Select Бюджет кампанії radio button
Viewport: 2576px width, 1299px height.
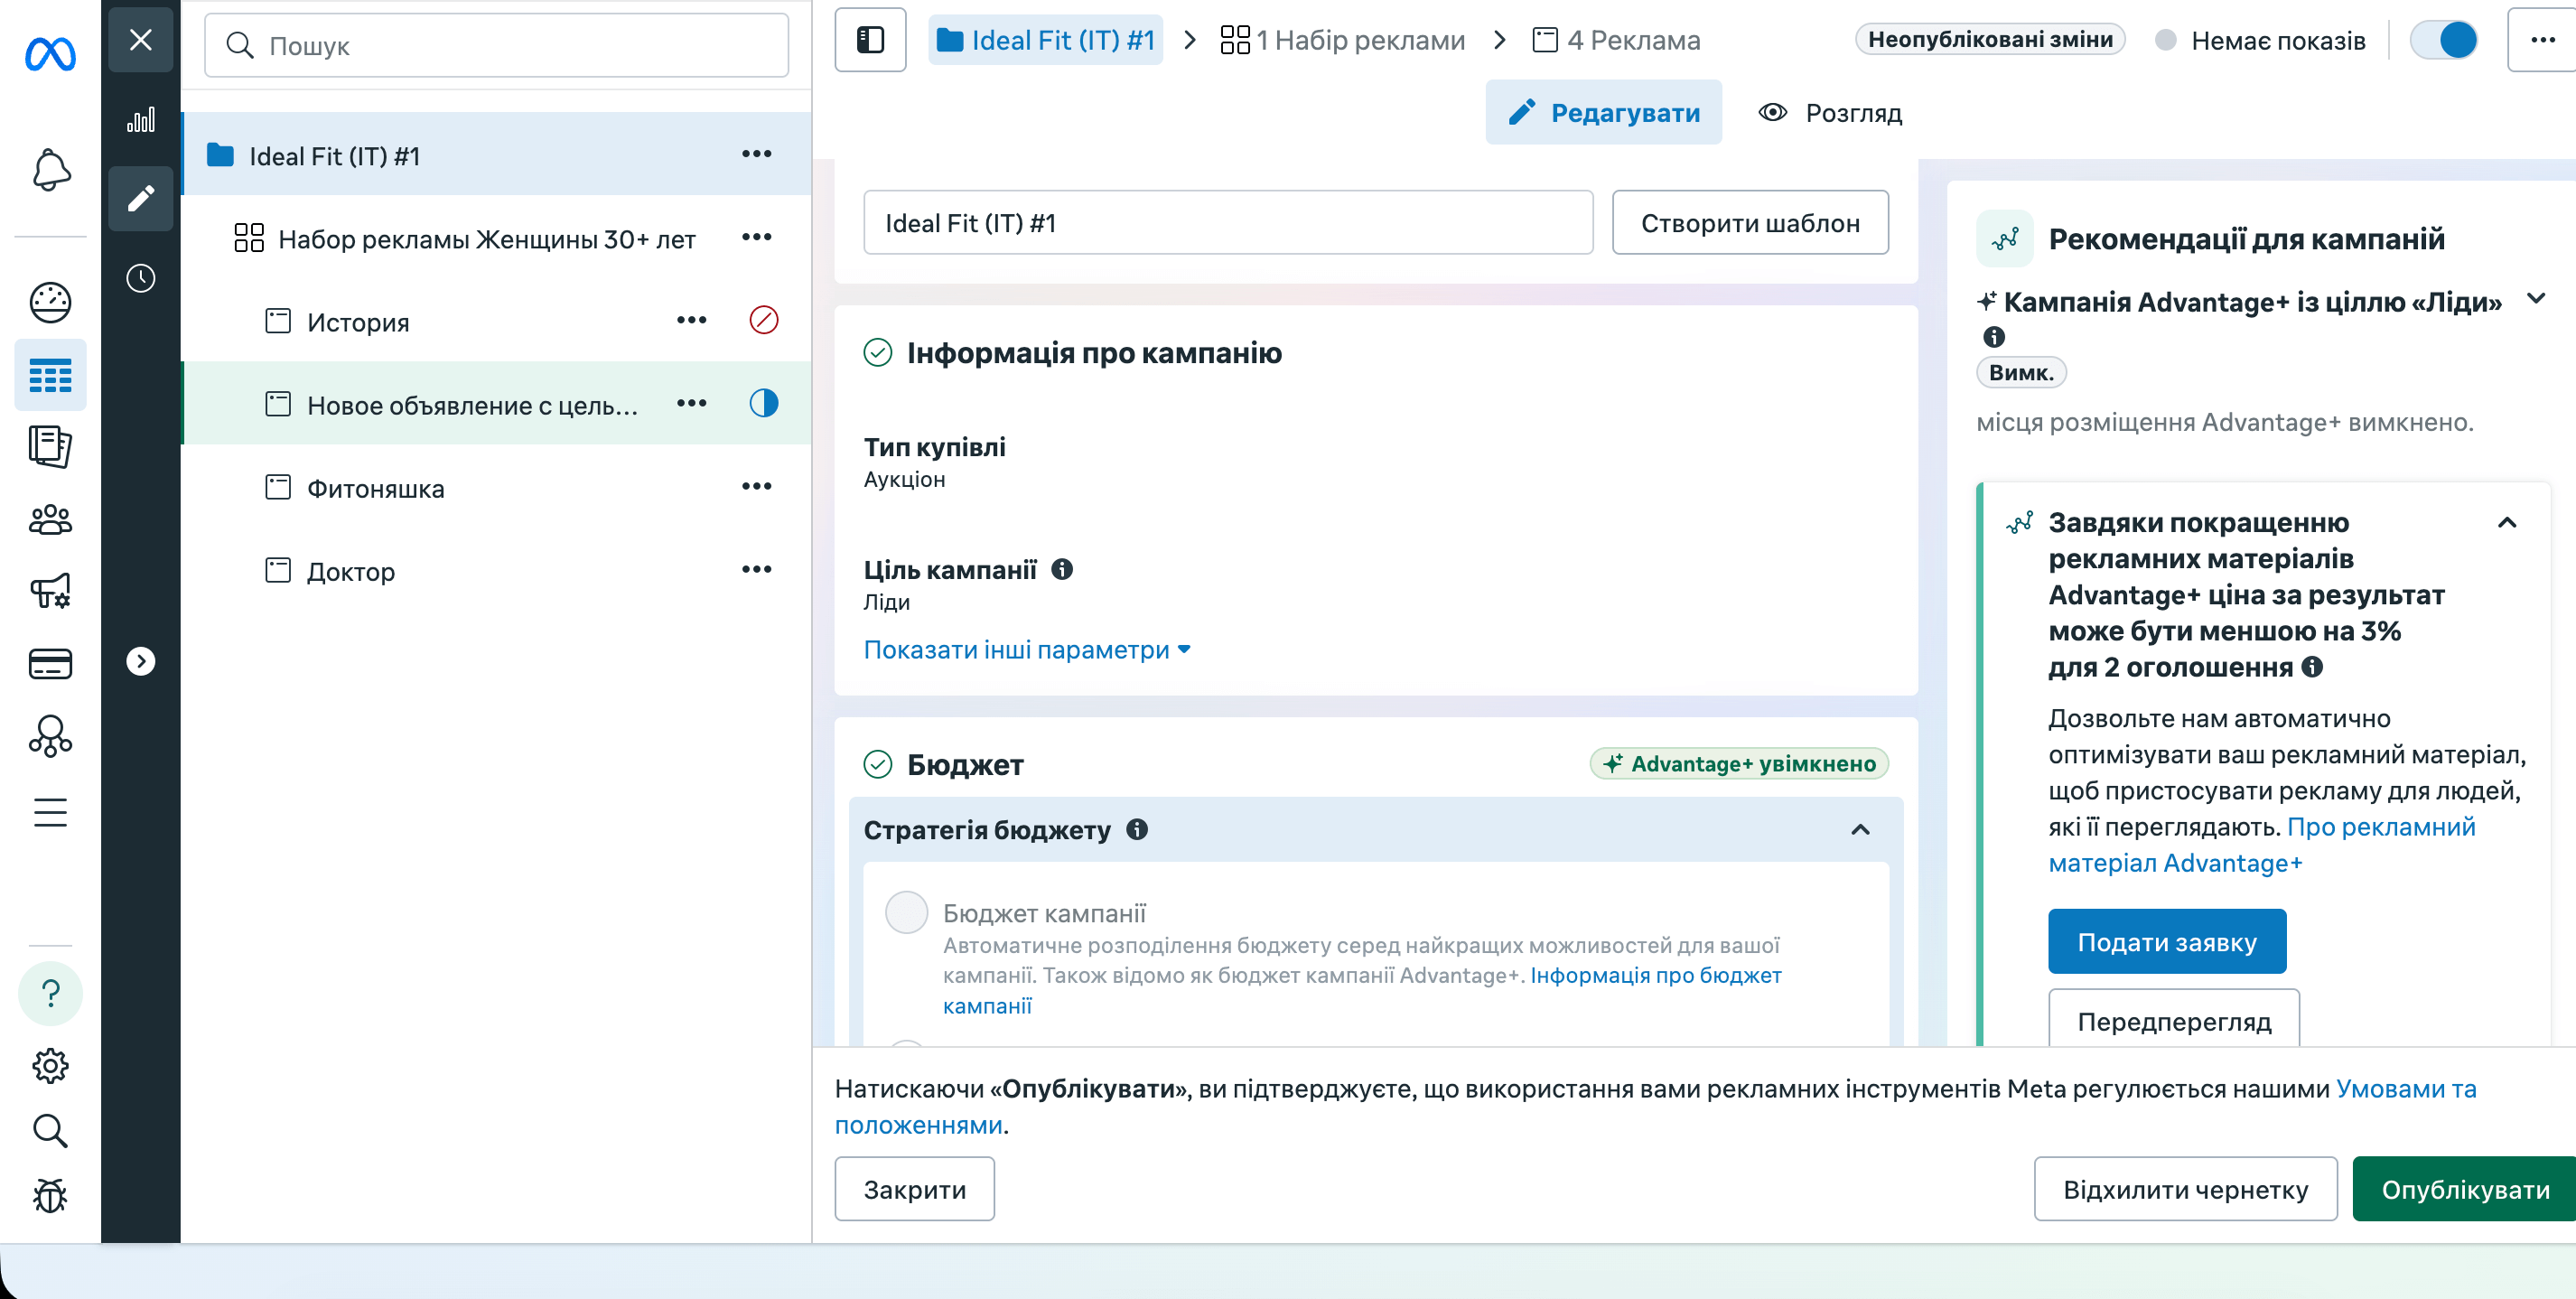click(906, 912)
